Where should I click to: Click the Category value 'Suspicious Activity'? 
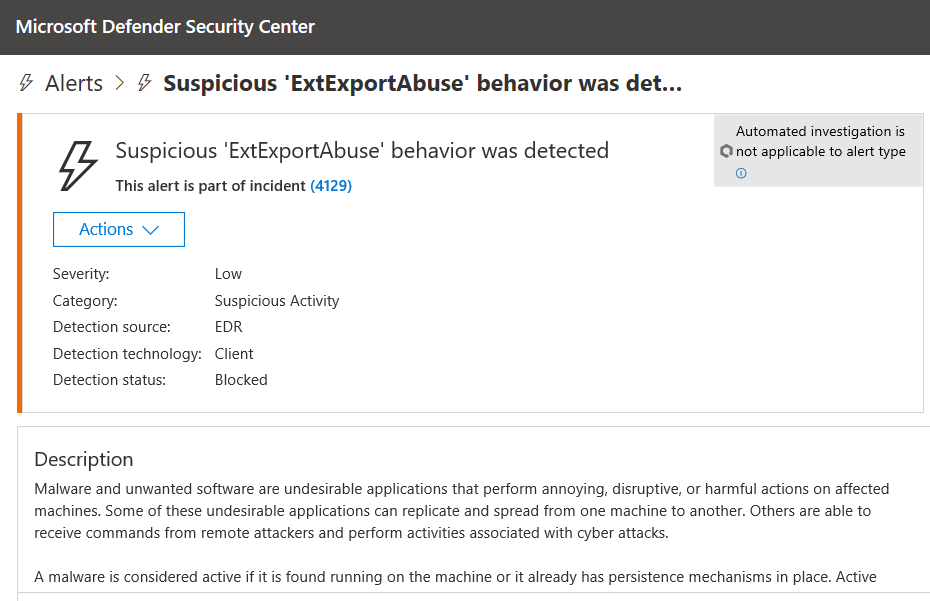point(277,301)
